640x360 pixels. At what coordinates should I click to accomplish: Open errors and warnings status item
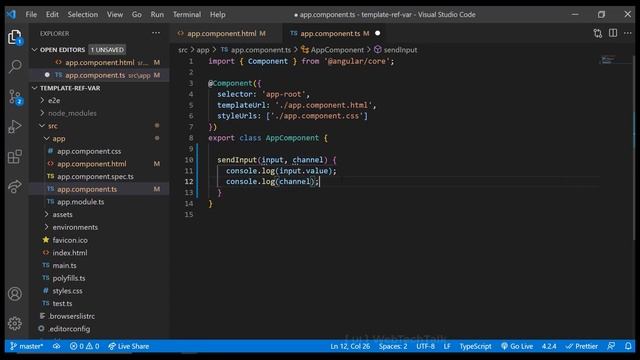pyautogui.click(x=84, y=346)
